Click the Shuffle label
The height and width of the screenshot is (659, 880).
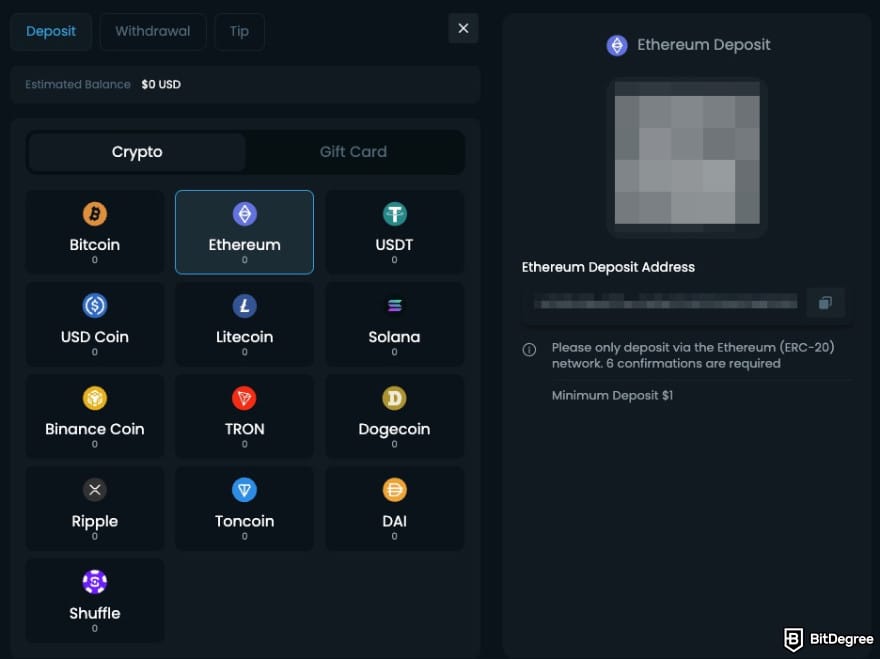coord(95,613)
